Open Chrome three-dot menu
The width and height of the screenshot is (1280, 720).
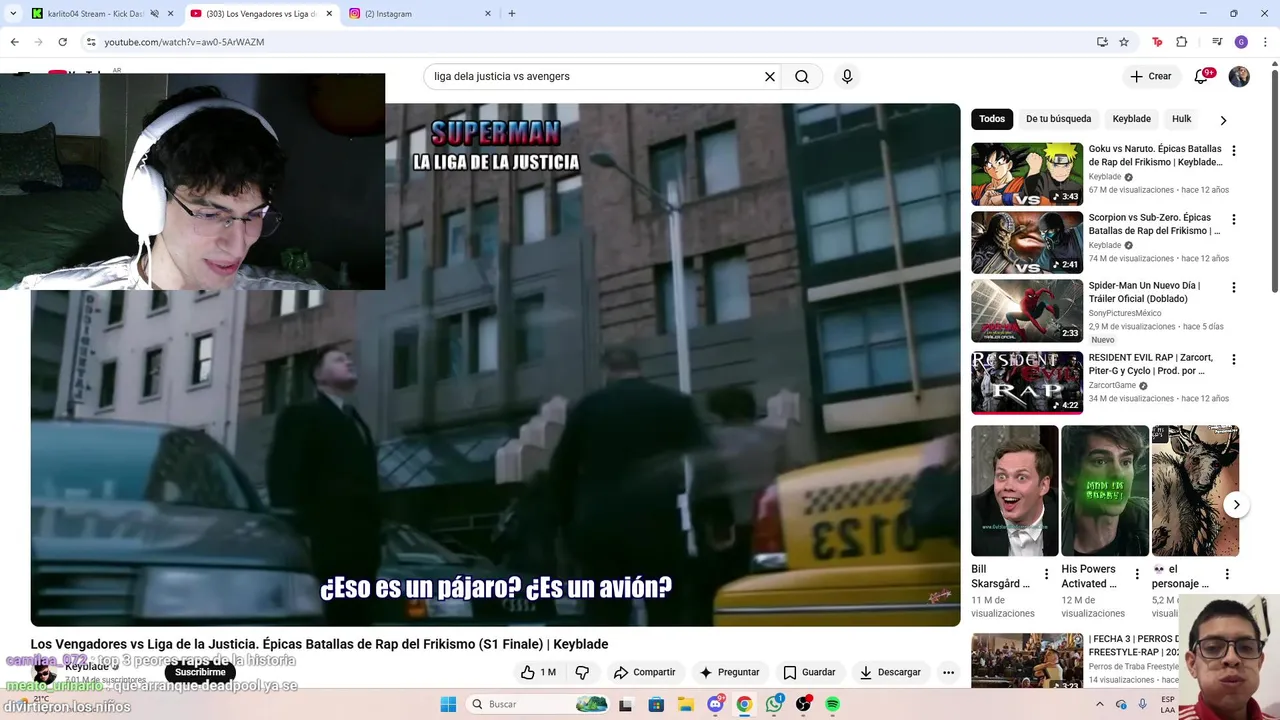(1265, 42)
